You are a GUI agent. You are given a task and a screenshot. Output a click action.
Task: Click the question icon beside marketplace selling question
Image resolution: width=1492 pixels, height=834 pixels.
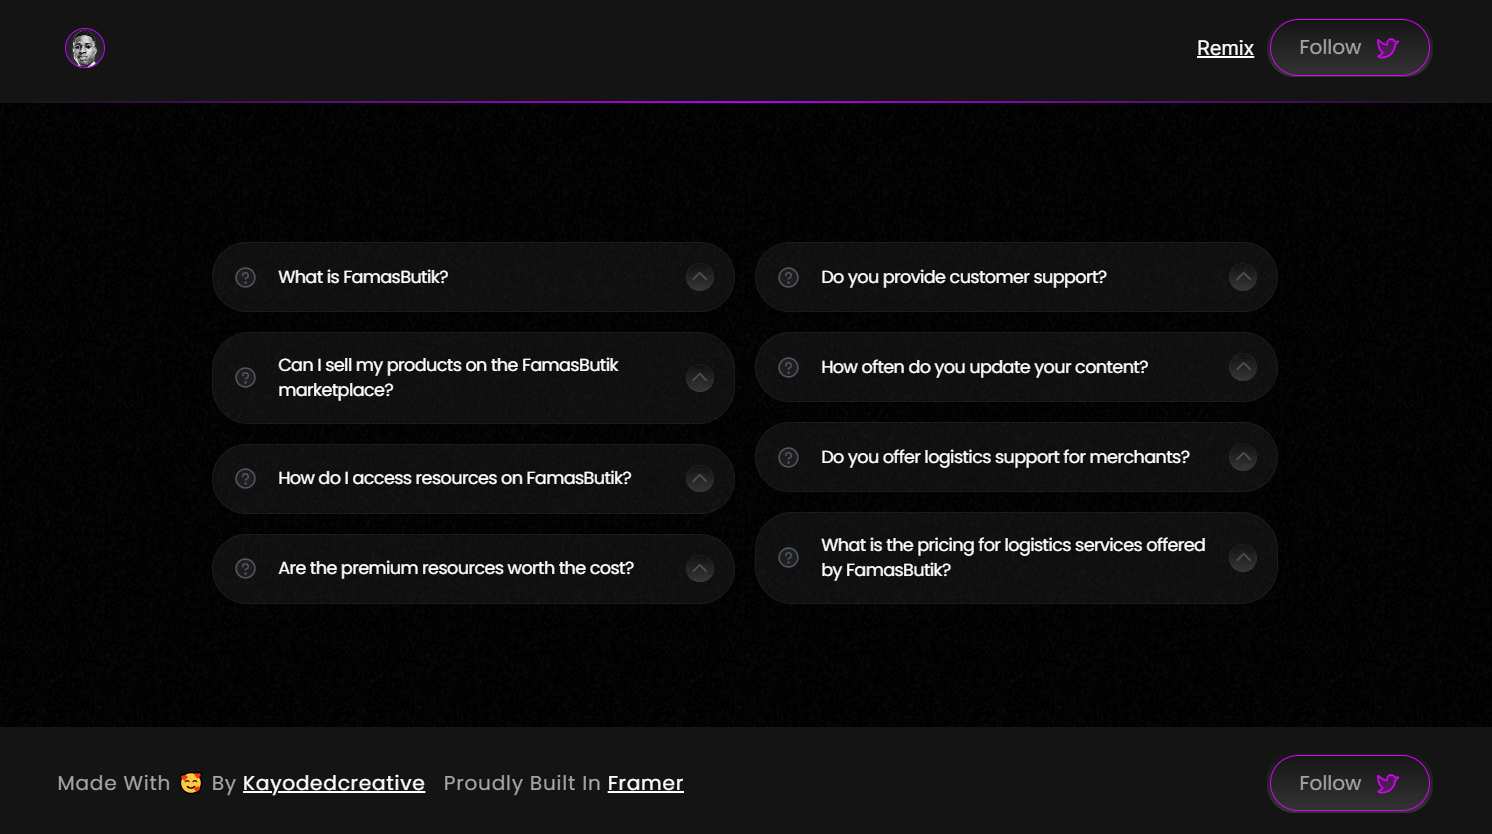click(x=245, y=378)
